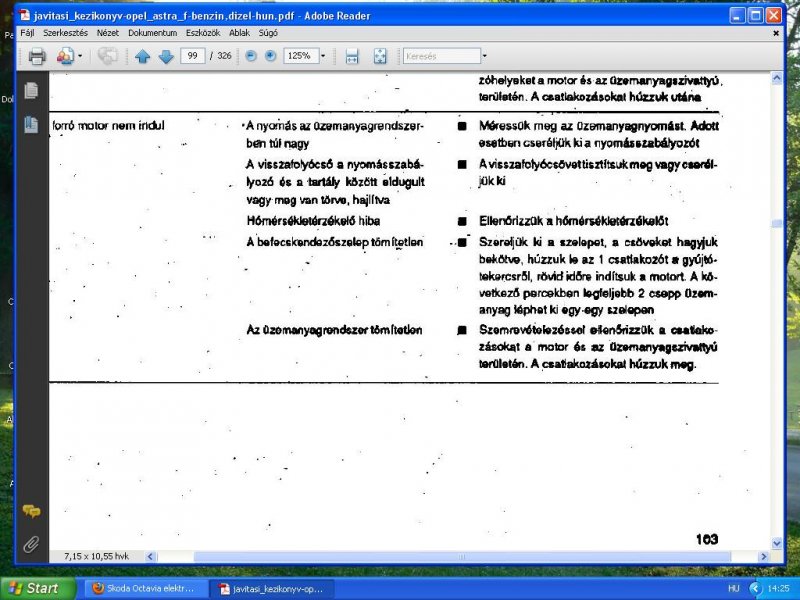
Task: Open the zoom percentage dropdown arrow
Action: (x=323, y=56)
